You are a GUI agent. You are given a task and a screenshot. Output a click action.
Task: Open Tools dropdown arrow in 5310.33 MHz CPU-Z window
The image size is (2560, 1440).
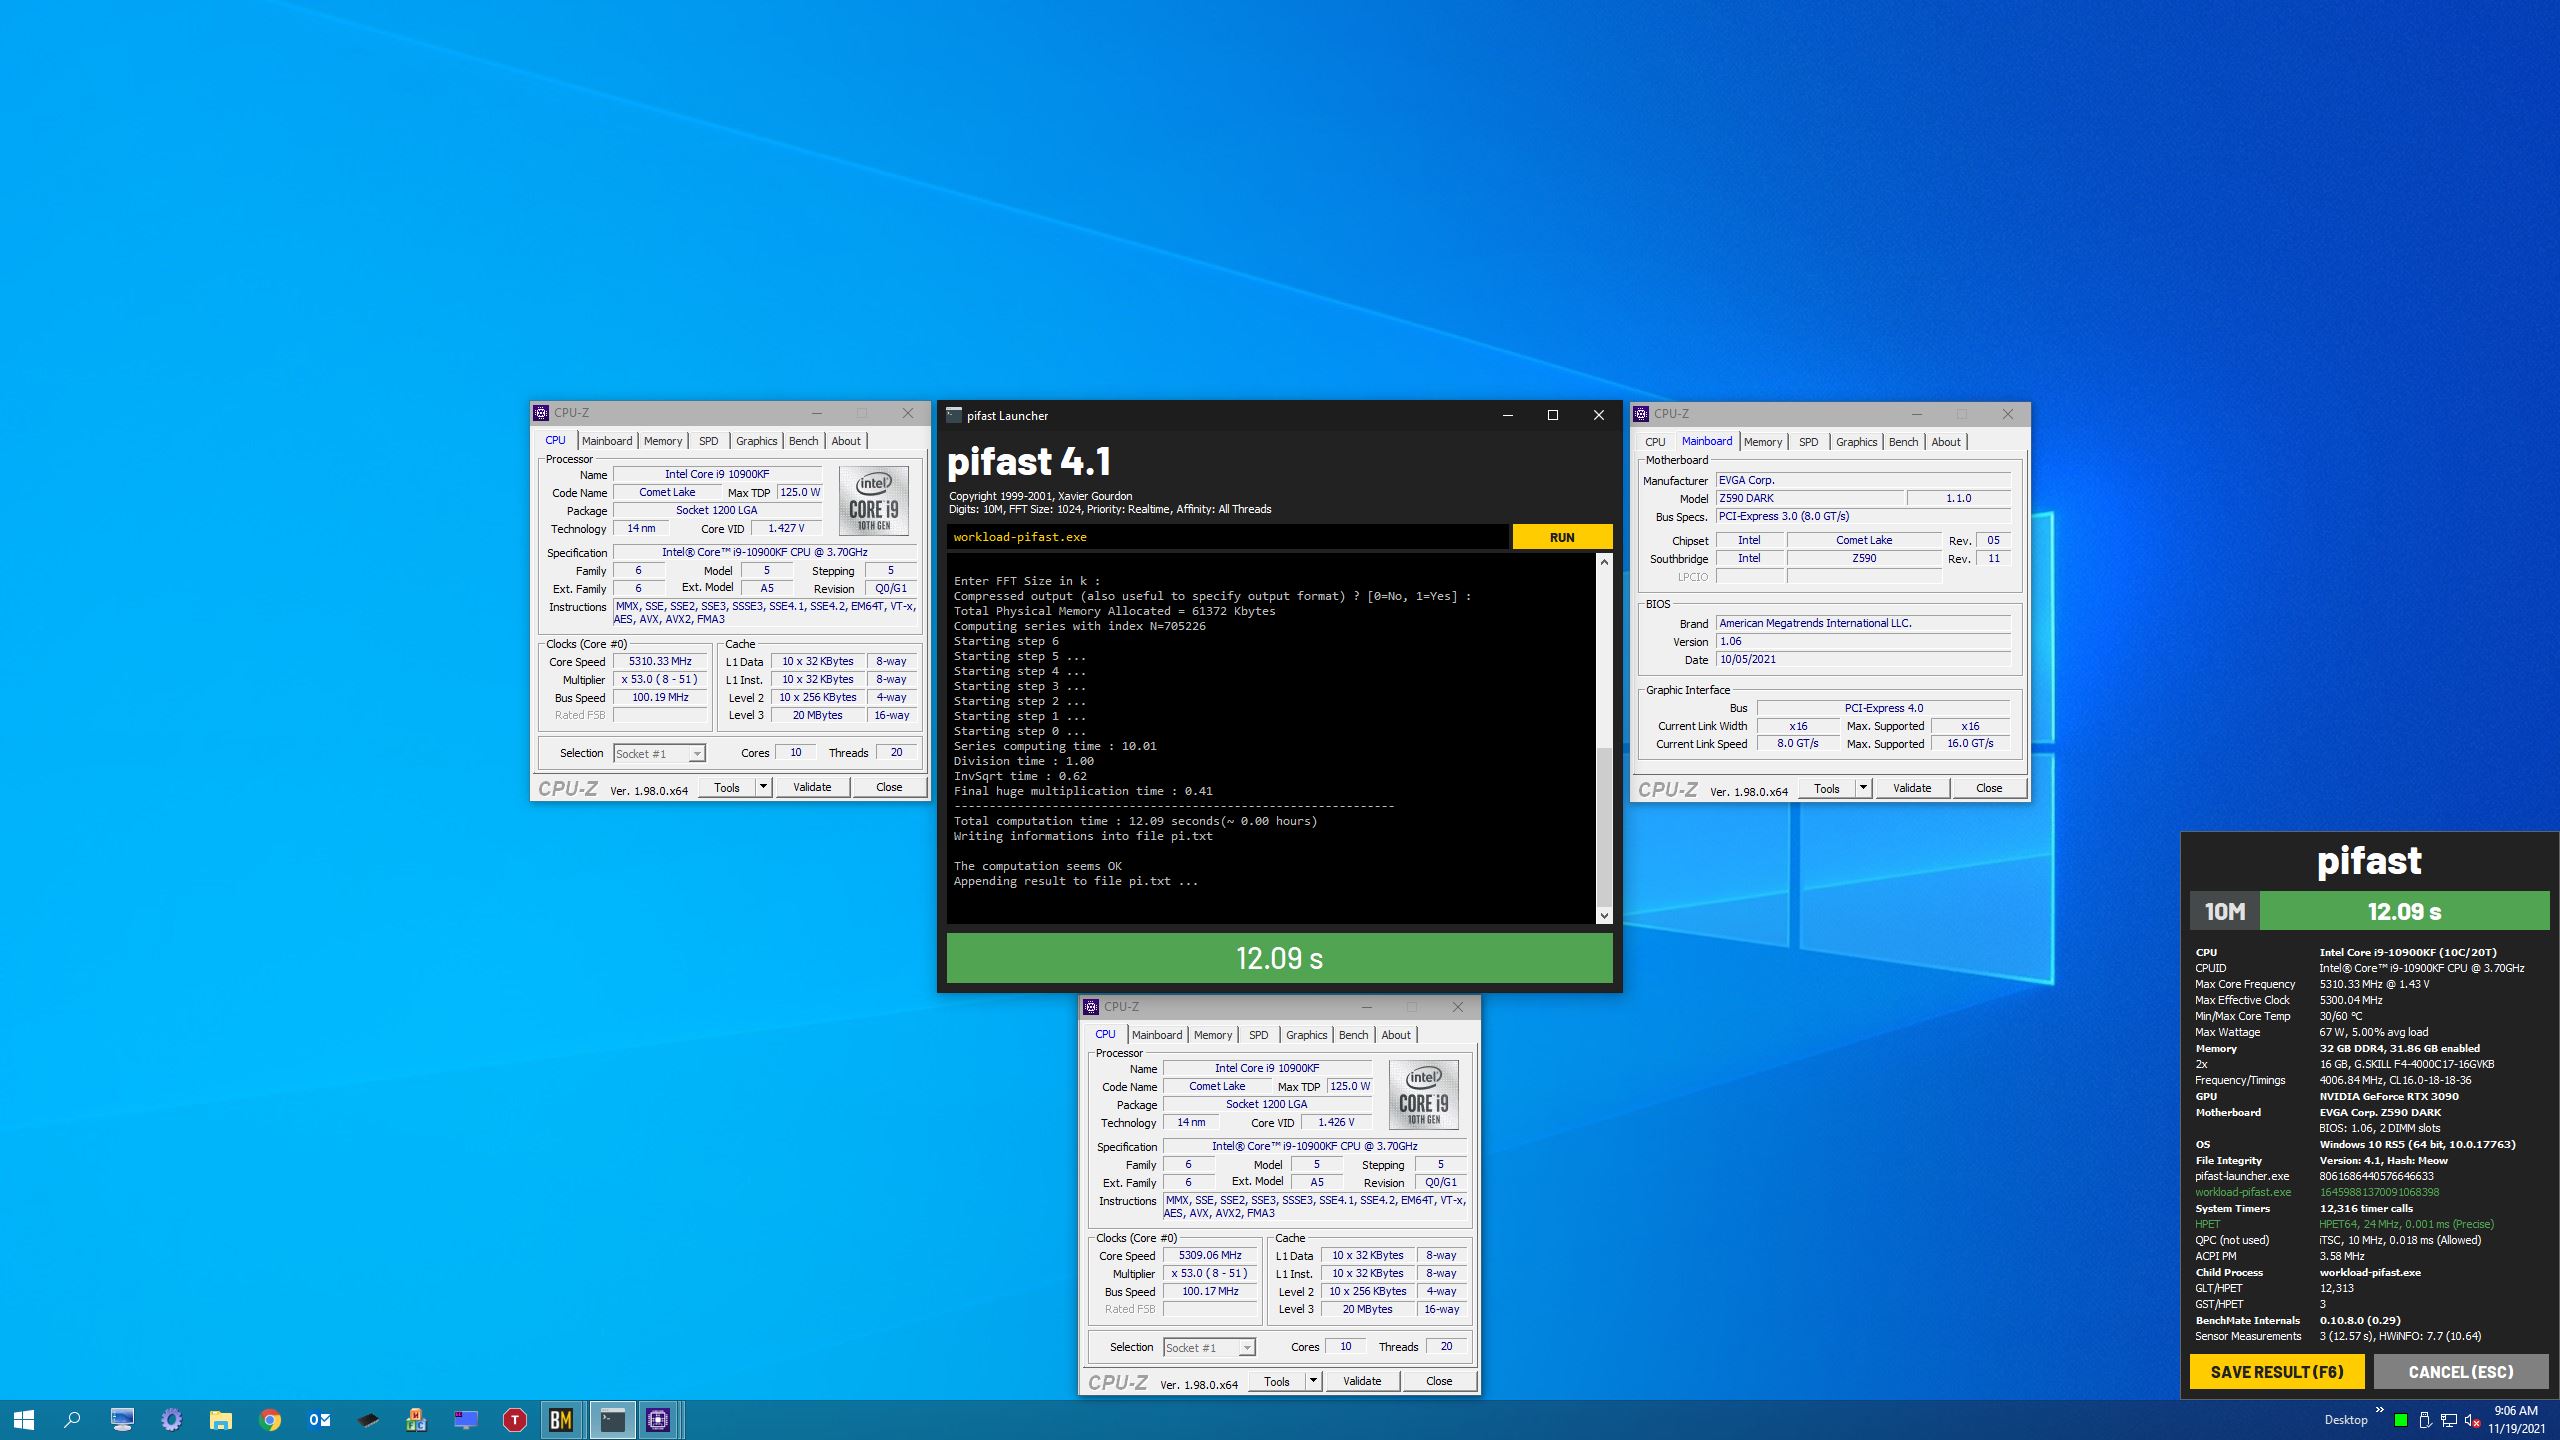[x=763, y=787]
